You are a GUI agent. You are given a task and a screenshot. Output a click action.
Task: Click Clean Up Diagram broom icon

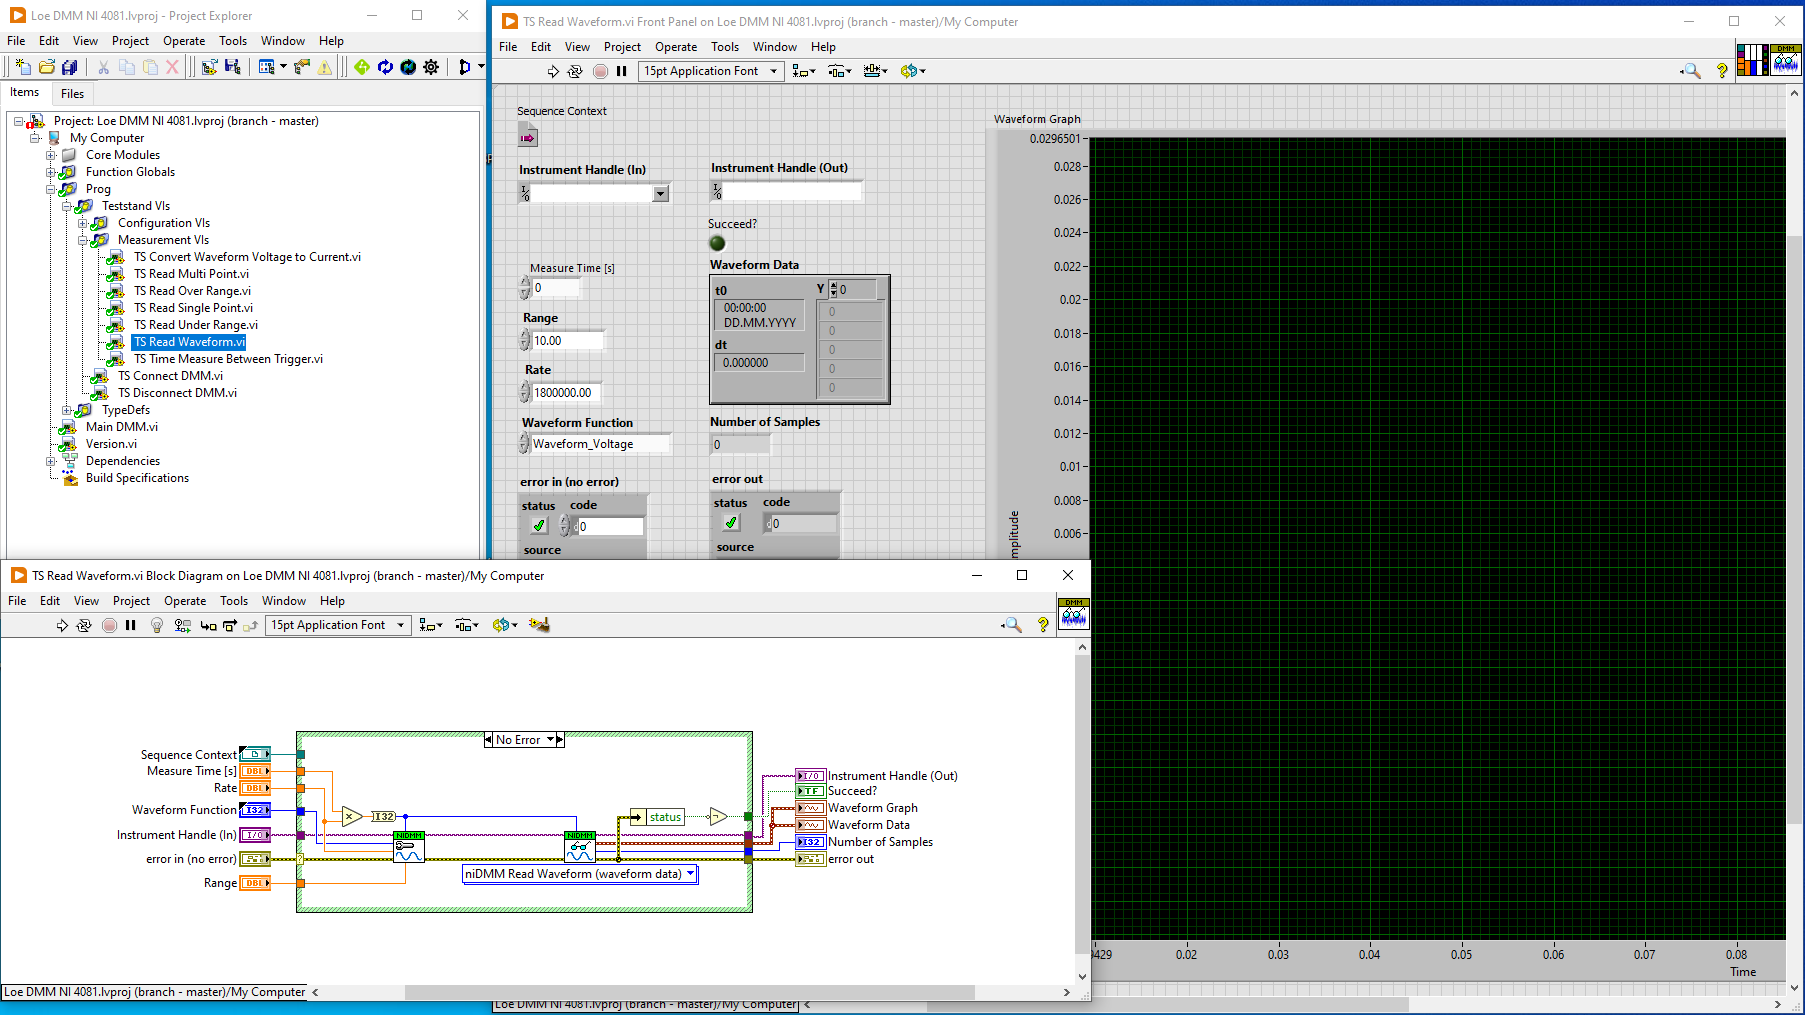pyautogui.click(x=539, y=625)
